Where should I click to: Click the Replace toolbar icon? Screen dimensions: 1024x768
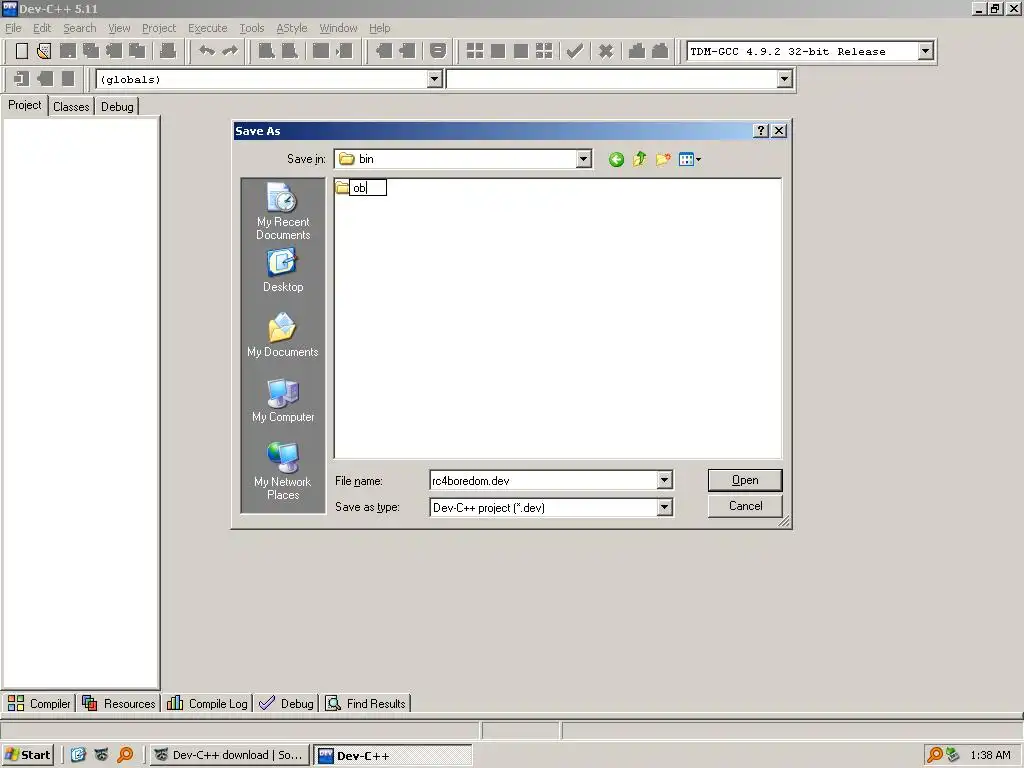[289, 51]
